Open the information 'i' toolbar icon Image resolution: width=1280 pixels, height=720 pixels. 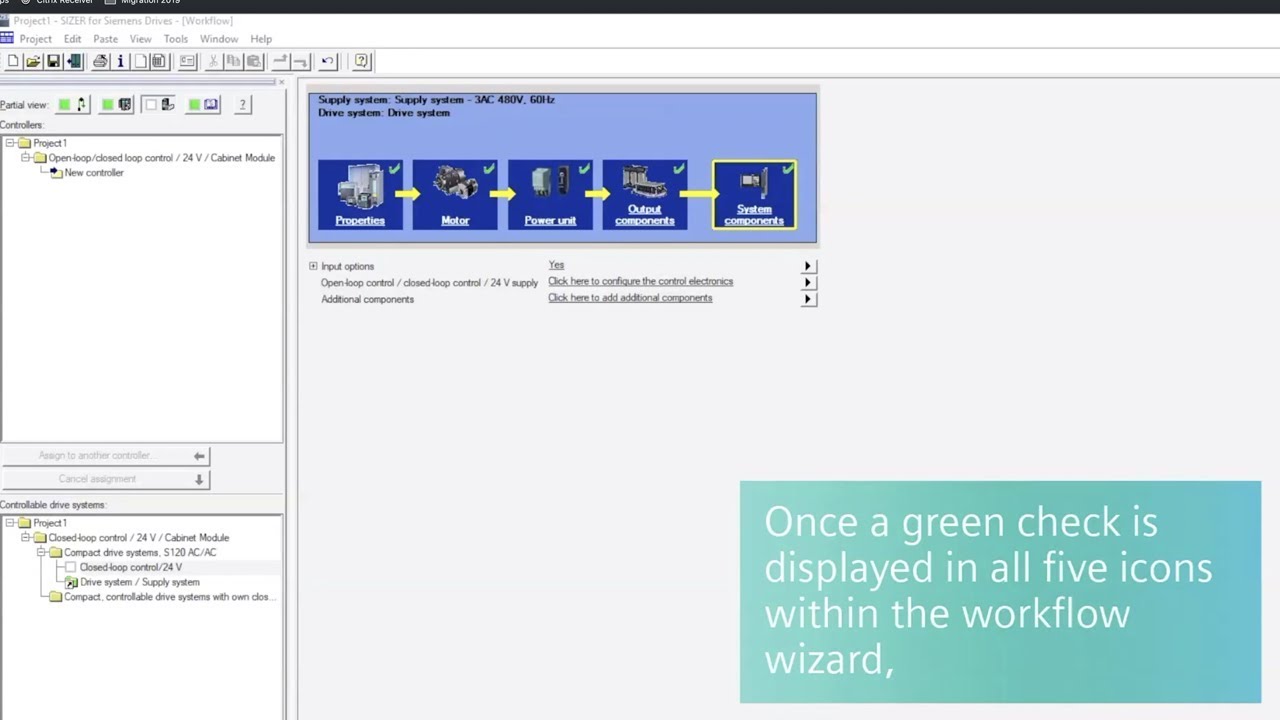point(120,61)
